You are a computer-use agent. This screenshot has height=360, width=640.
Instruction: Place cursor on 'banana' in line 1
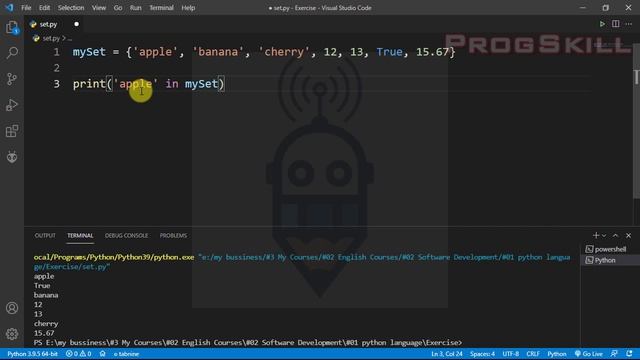point(218,52)
